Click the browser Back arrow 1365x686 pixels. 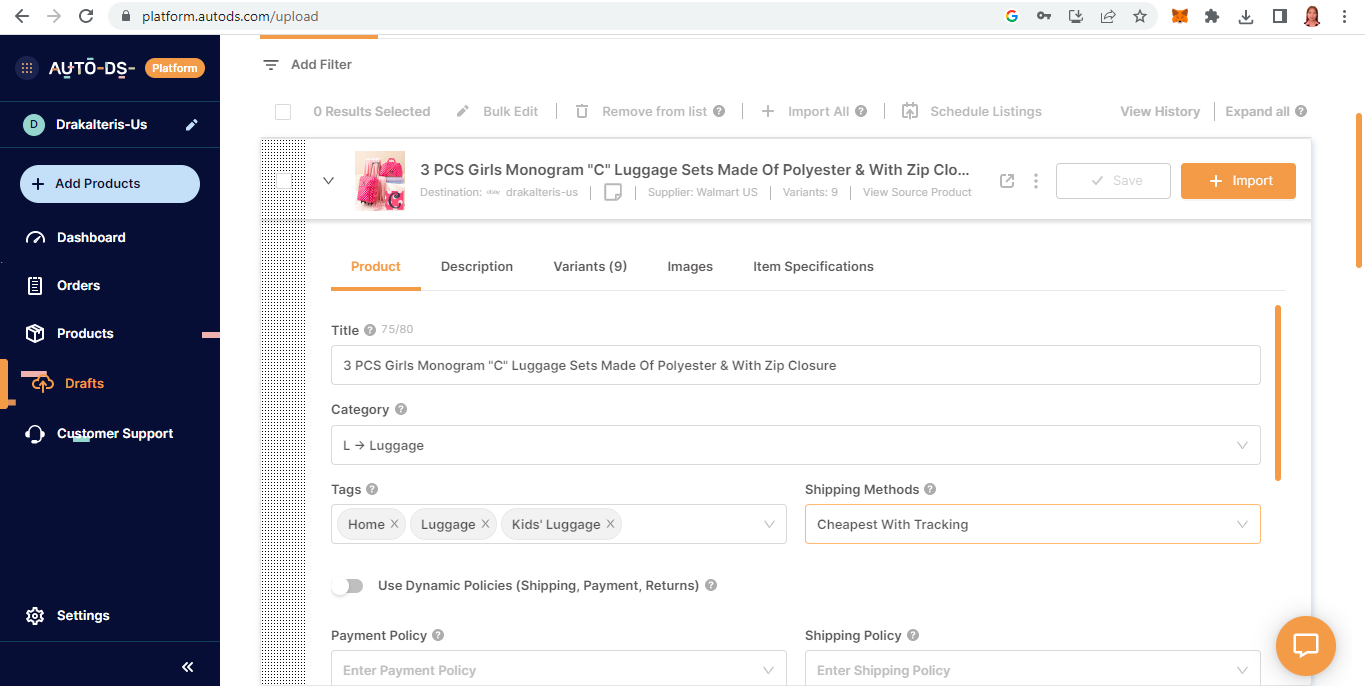click(x=22, y=16)
